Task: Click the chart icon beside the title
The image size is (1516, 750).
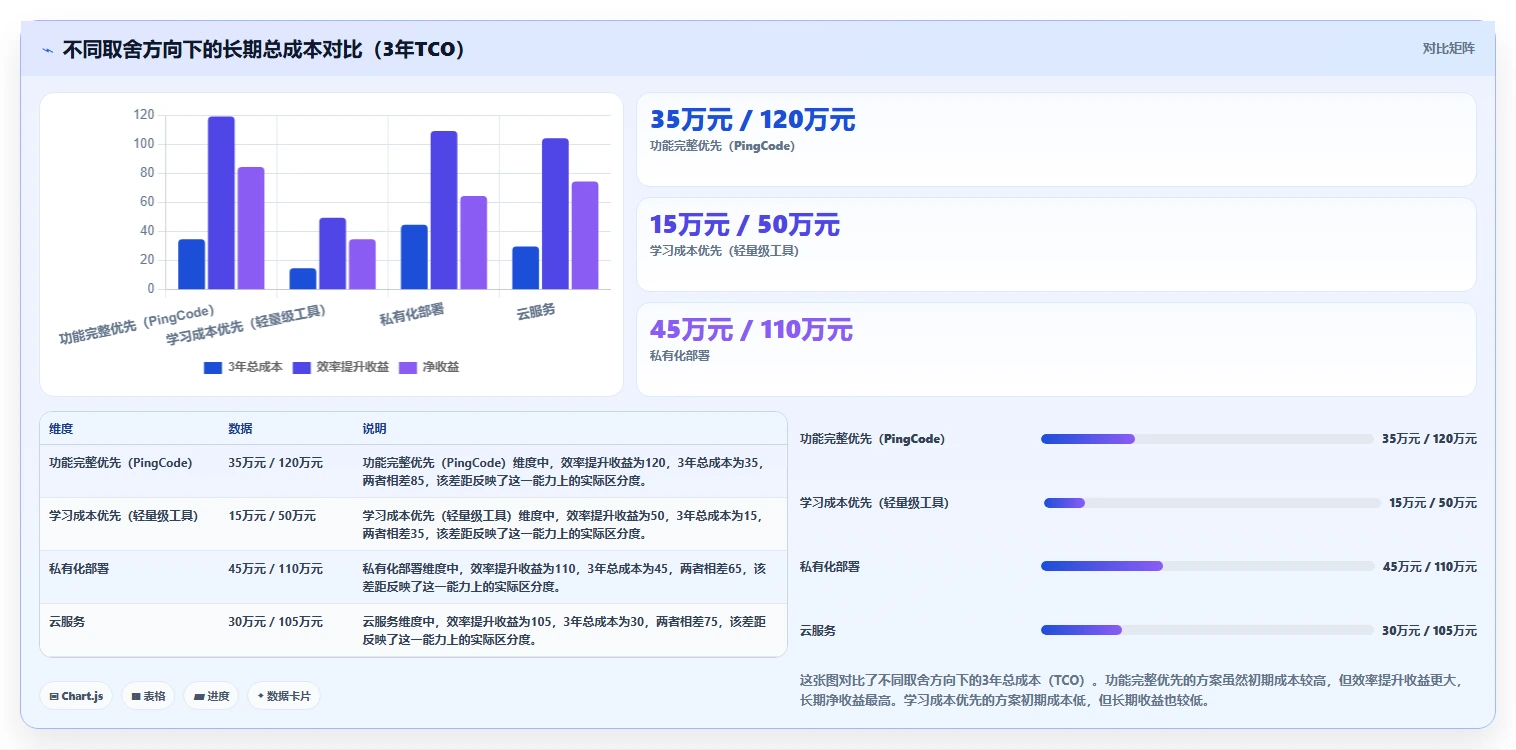Action: [48, 50]
